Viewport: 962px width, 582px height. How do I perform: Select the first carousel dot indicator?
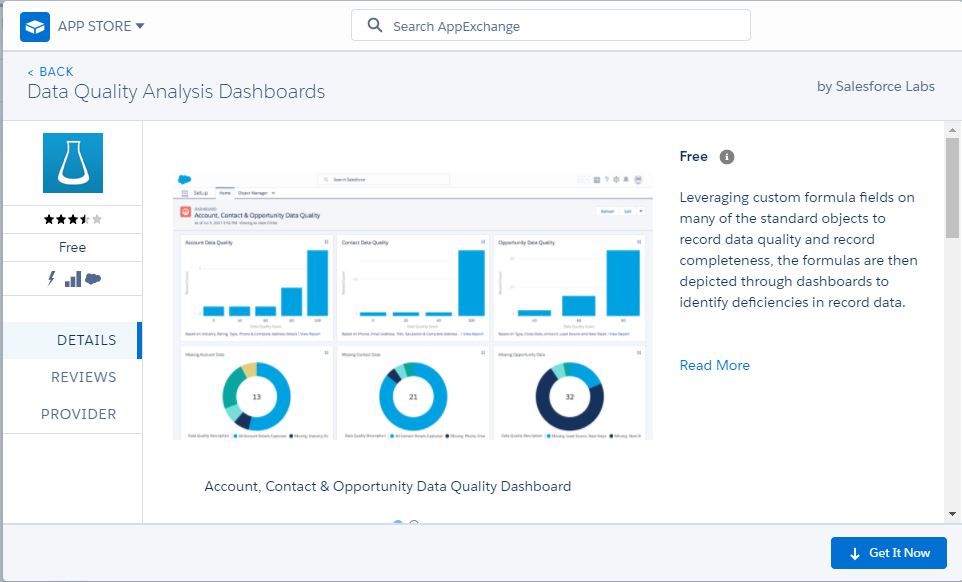pos(398,523)
